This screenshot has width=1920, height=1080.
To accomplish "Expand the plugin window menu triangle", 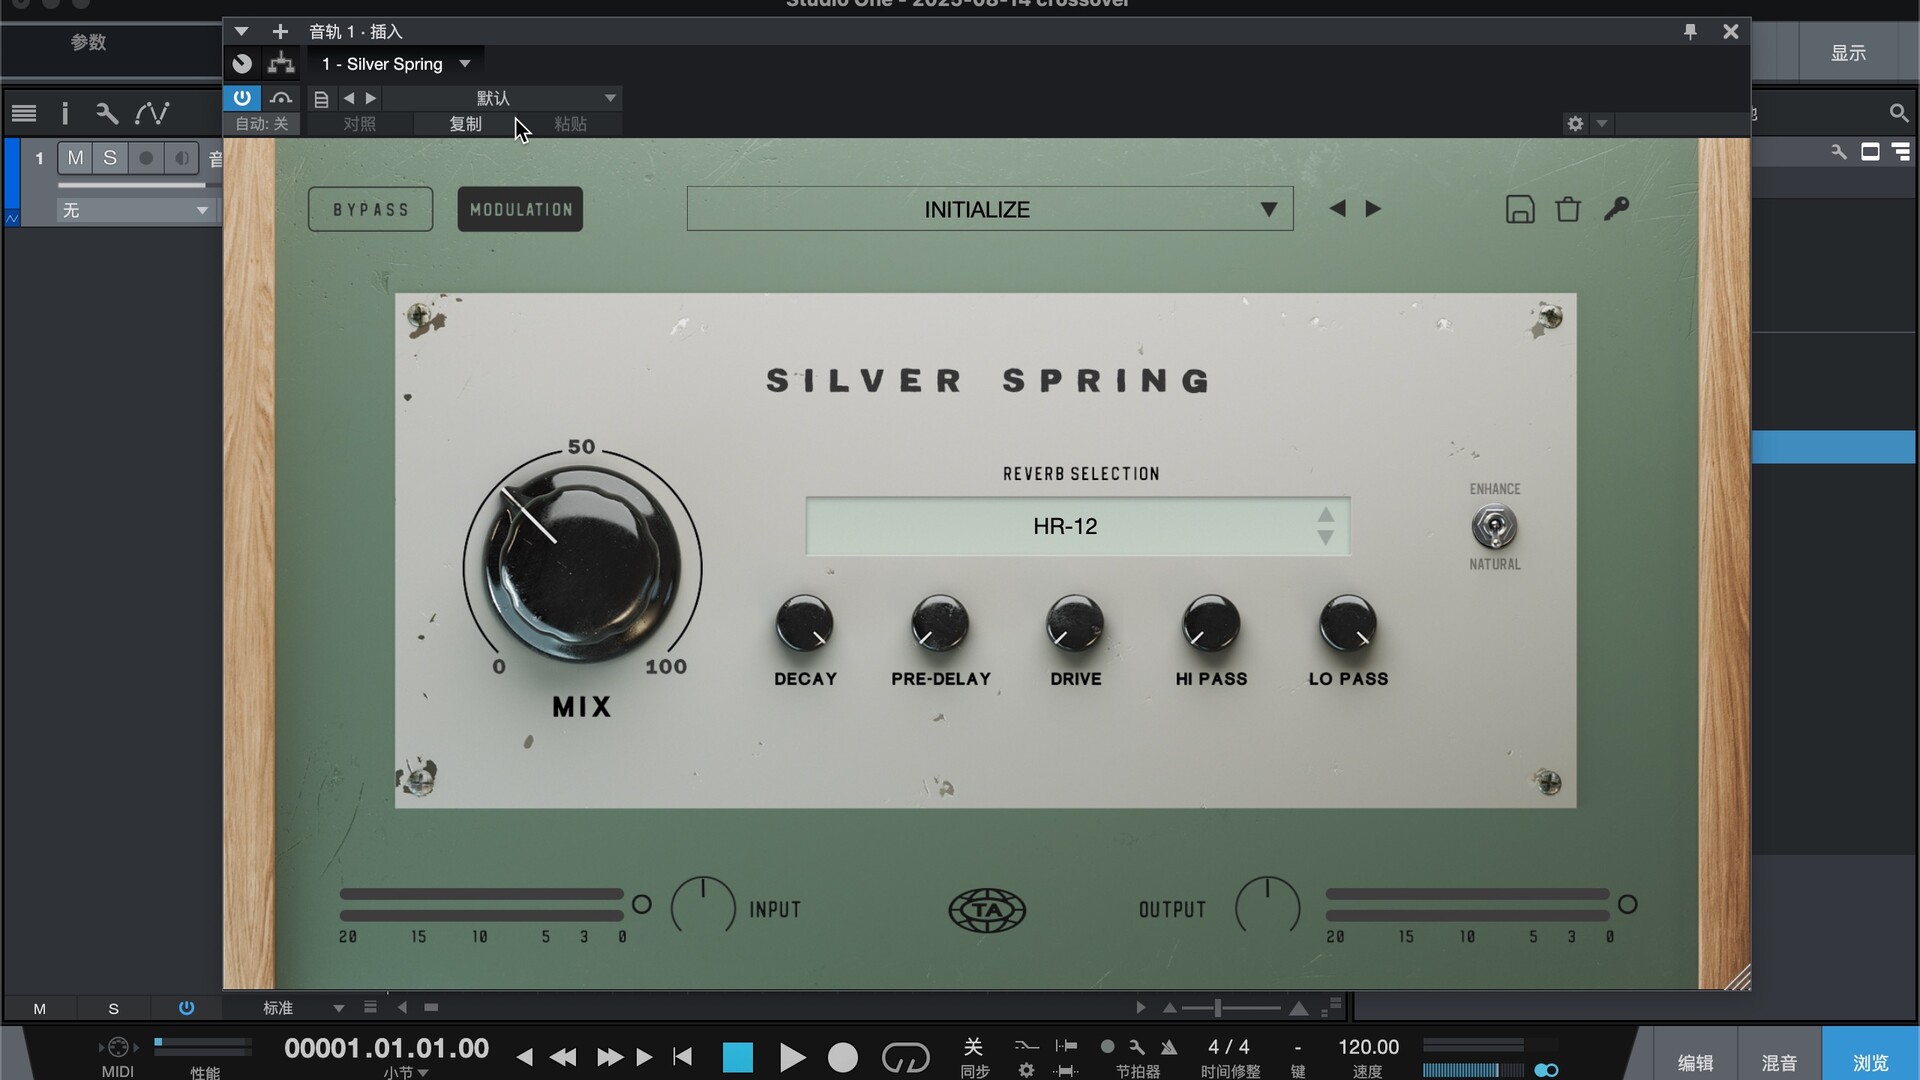I will tap(241, 32).
